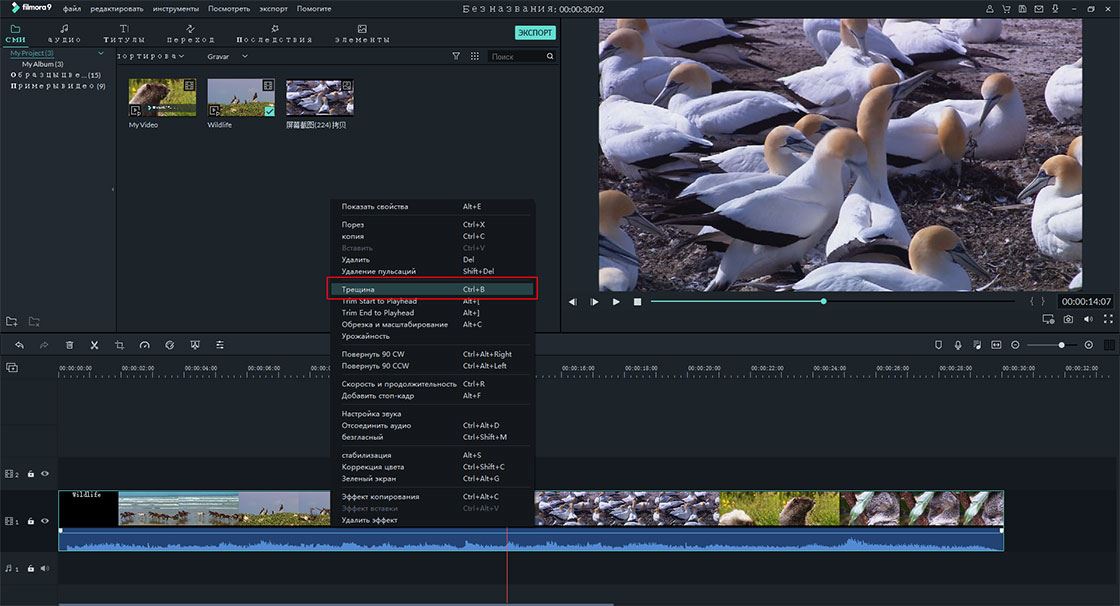Open the shopping cart icon in title bar
This screenshot has height=606, width=1120.
pos(1006,9)
